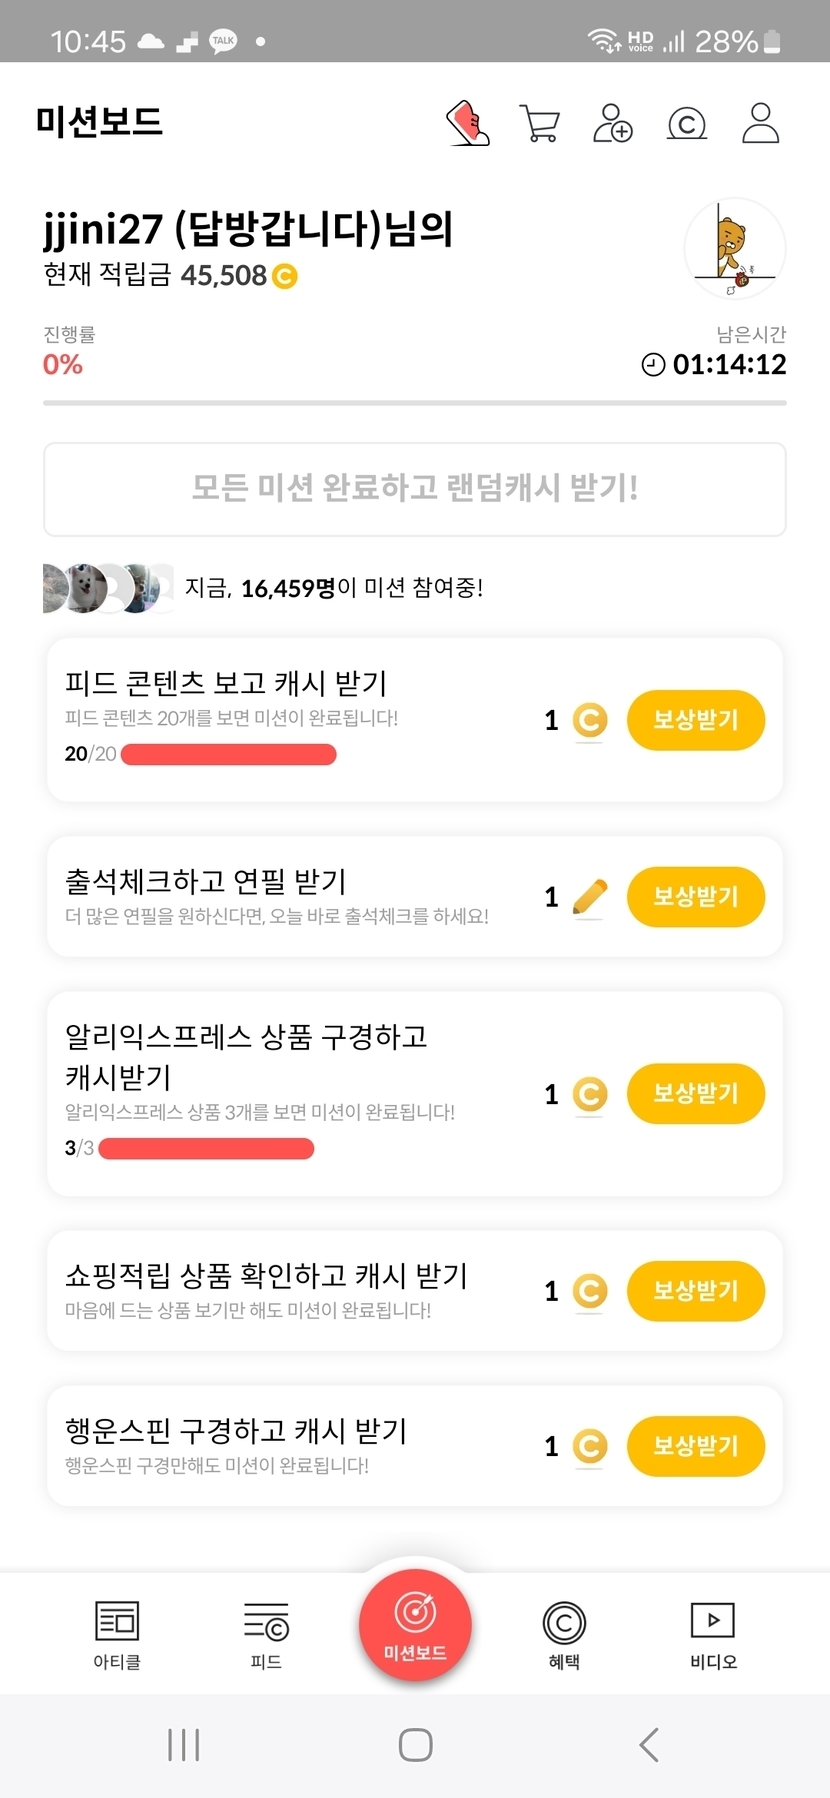Viewport: 830px width, 1798px height.
Task: Claim pencil reward for attendance check
Action: point(695,897)
